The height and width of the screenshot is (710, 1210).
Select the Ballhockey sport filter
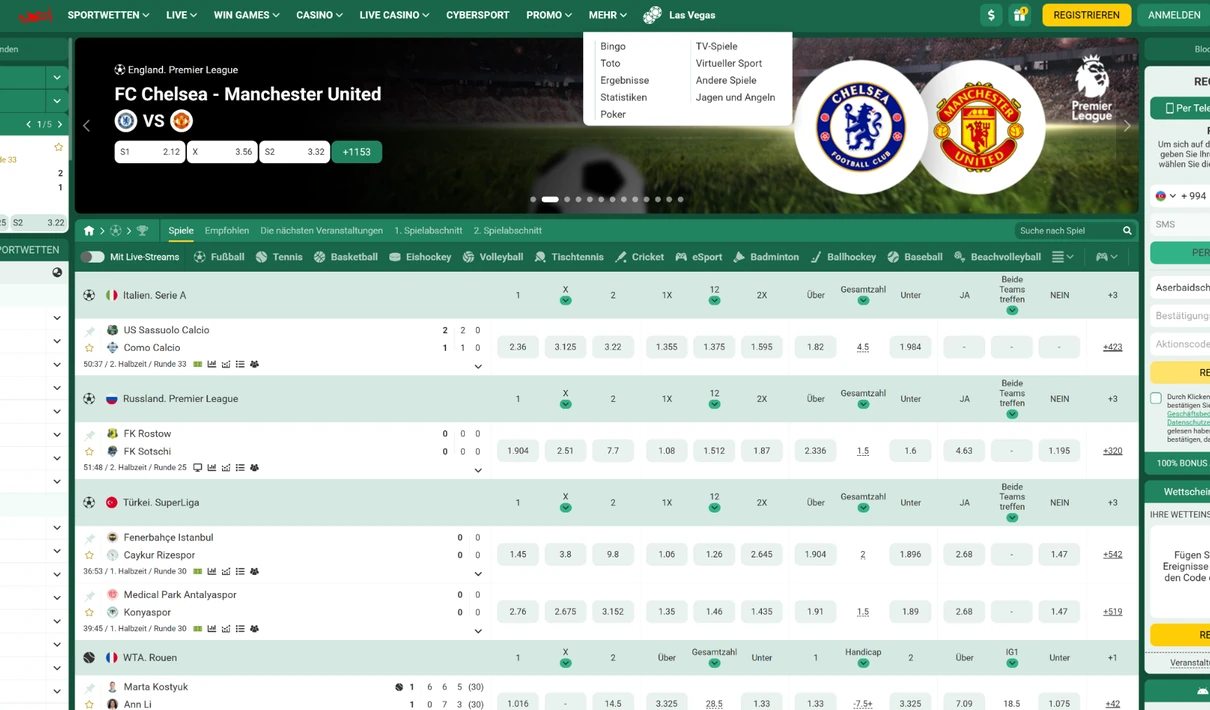pyautogui.click(x=843, y=257)
